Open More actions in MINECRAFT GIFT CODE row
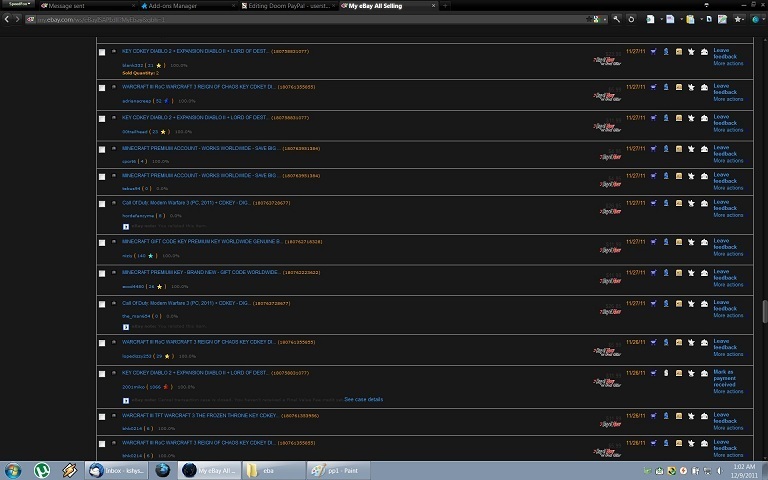This screenshot has width=768, height=480. (x=728, y=254)
